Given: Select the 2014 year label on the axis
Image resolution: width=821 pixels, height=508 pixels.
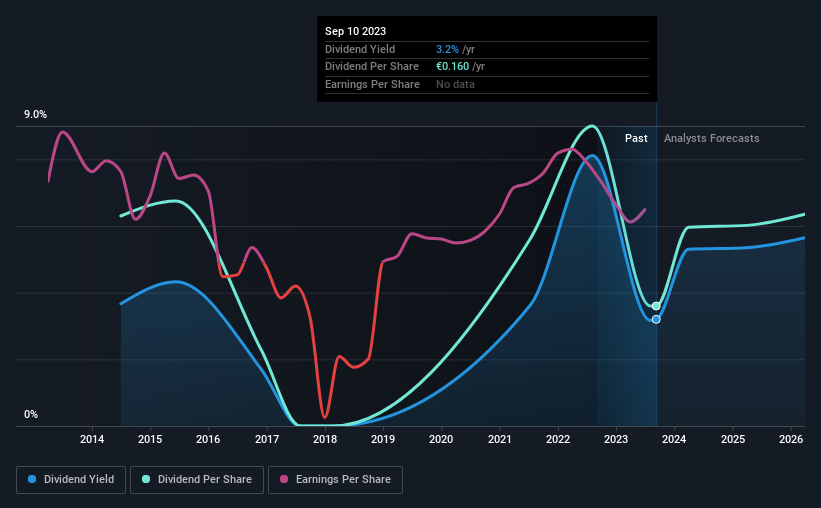Looking at the screenshot, I should tap(92, 439).
